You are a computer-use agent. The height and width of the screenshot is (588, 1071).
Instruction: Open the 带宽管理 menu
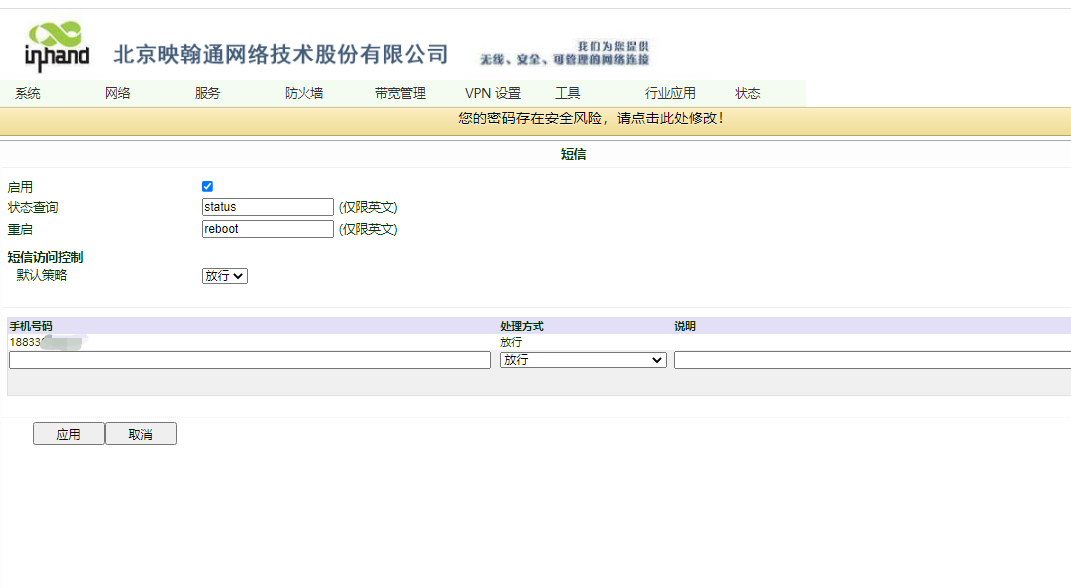pyautogui.click(x=397, y=92)
